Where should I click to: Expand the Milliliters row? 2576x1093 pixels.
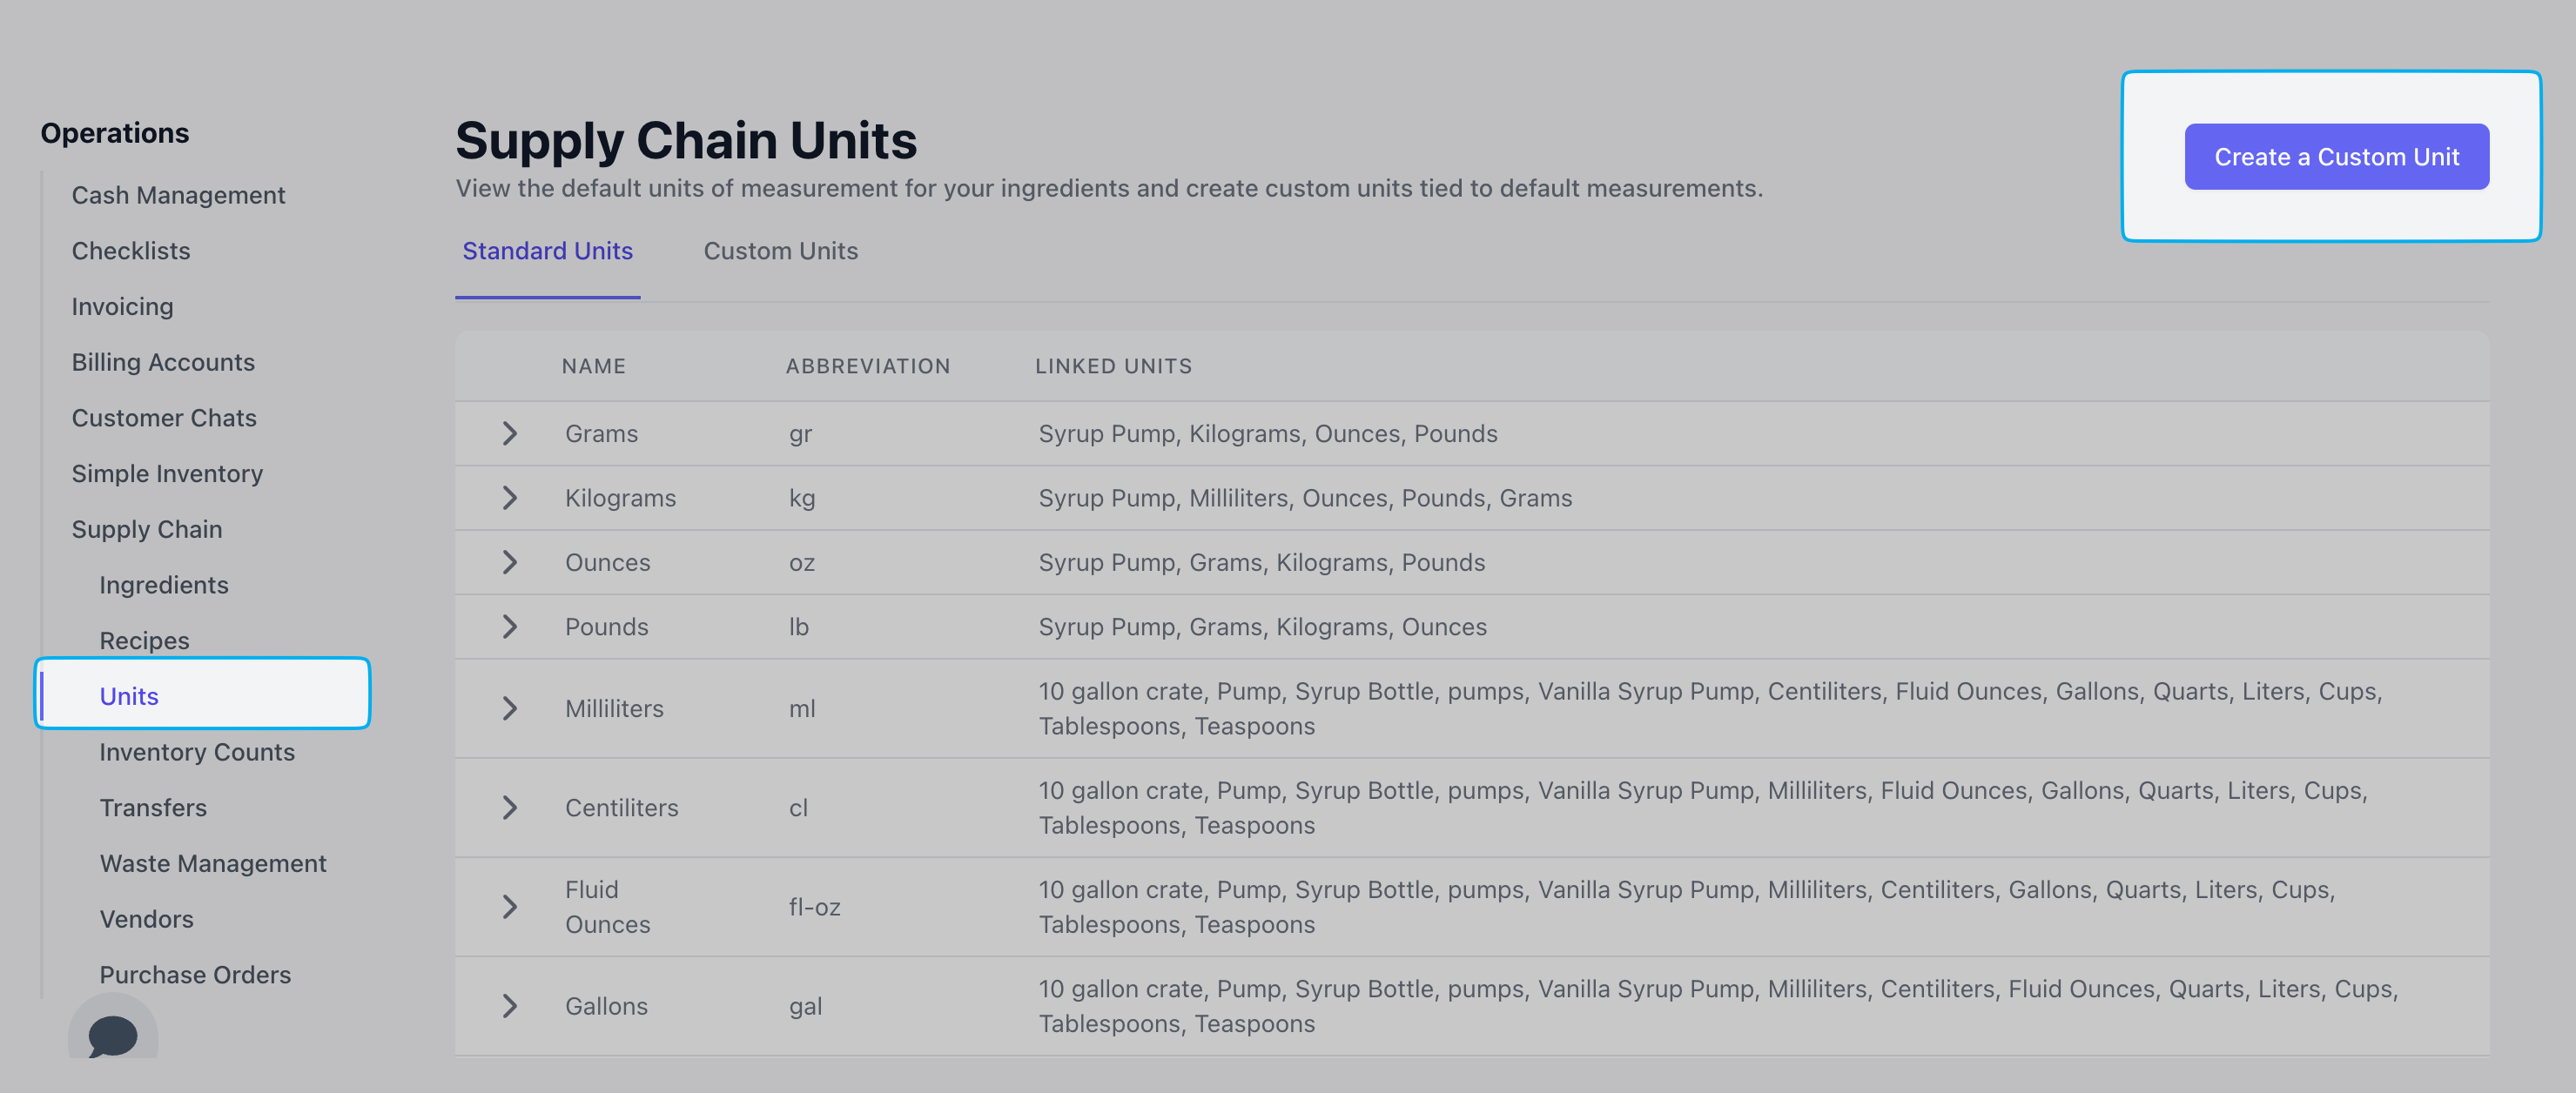510,708
